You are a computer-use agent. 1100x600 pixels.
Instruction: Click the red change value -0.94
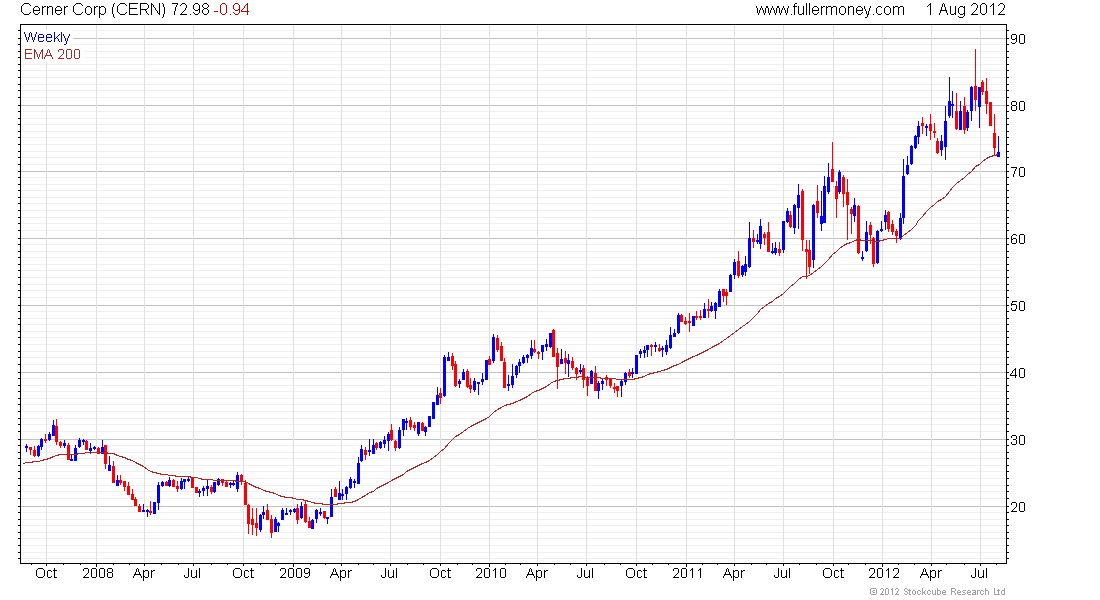[x=232, y=10]
